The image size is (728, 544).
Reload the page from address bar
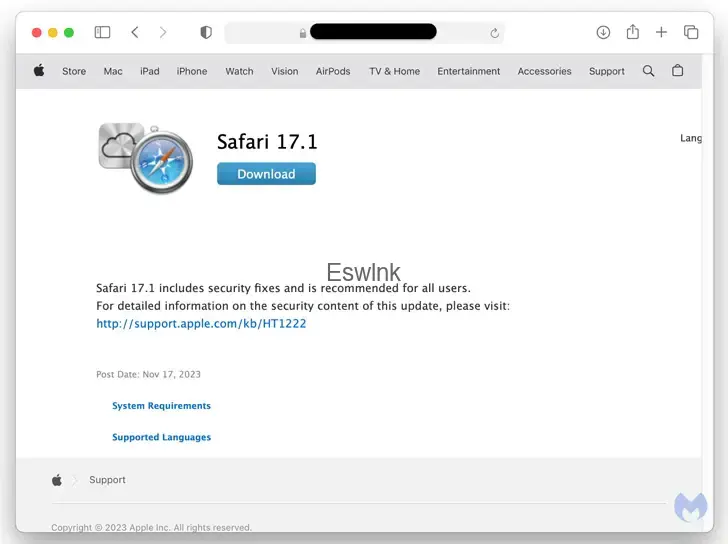point(494,33)
